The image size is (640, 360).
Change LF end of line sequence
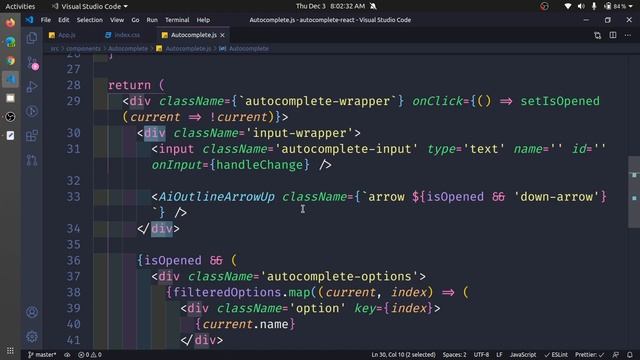(499, 355)
